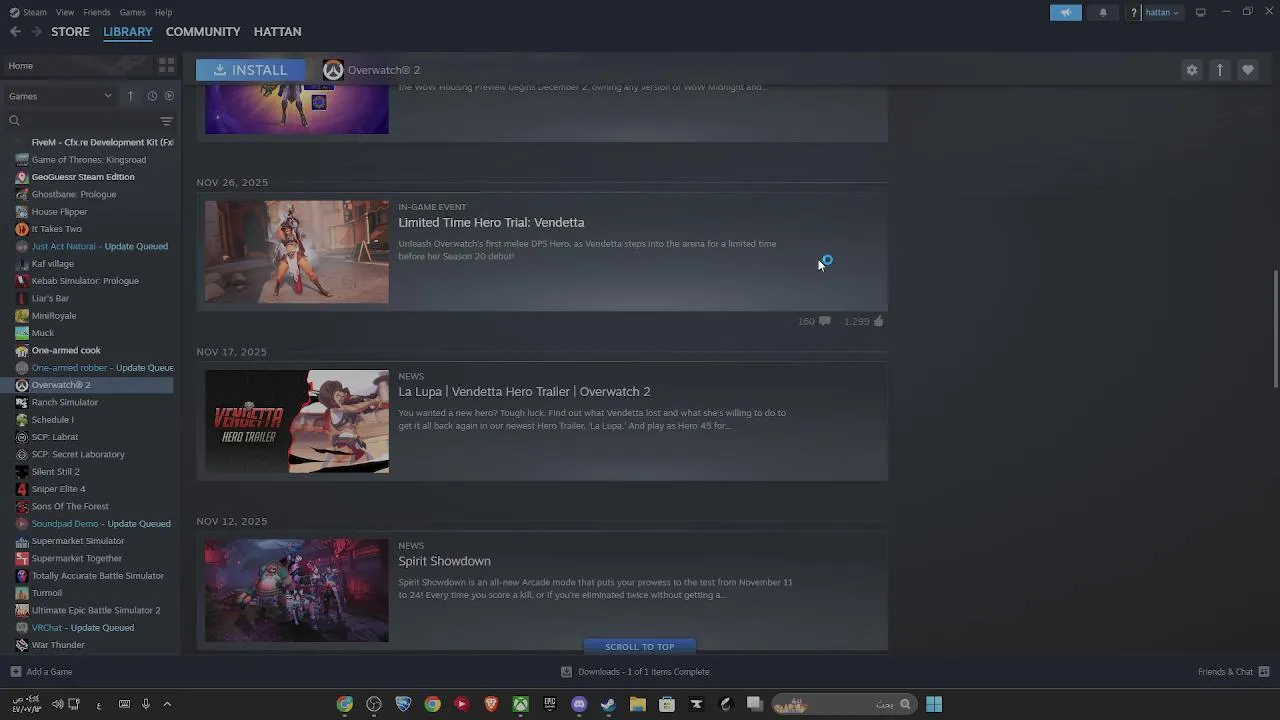Viewport: 1280px width, 720px height.
Task: Click Add a Game
Action: click(x=41, y=672)
